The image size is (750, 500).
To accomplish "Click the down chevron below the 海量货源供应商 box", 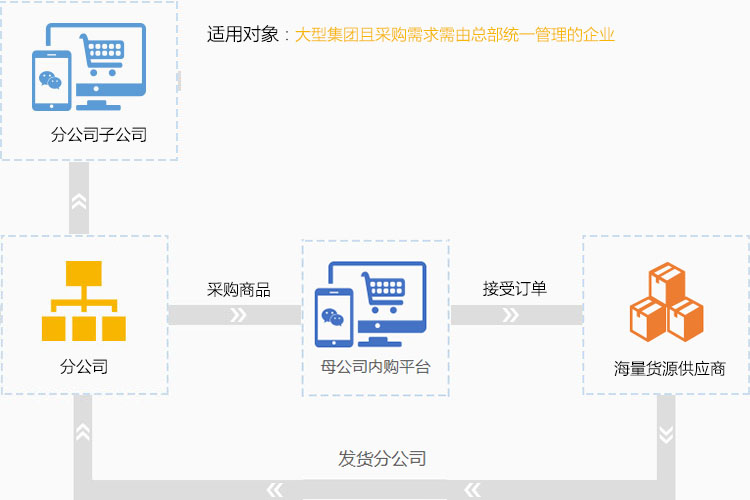I will 665,433.
